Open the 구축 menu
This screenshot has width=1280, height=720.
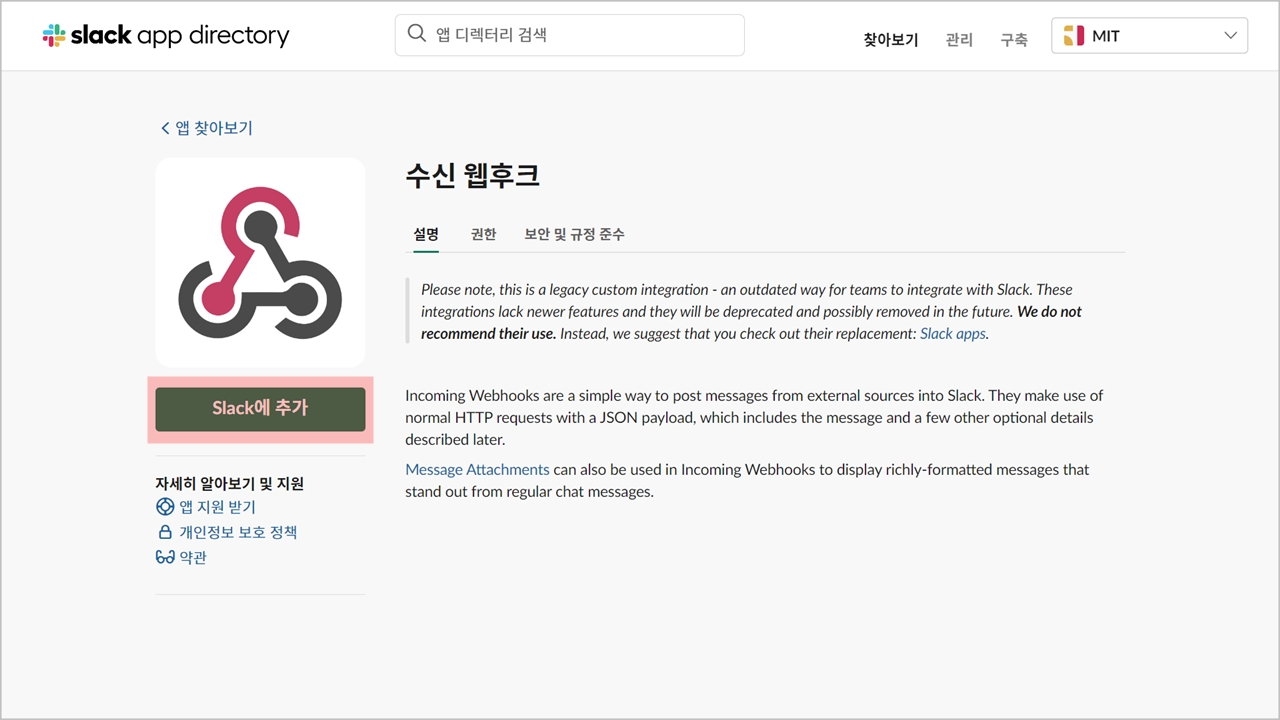pyautogui.click(x=1014, y=40)
